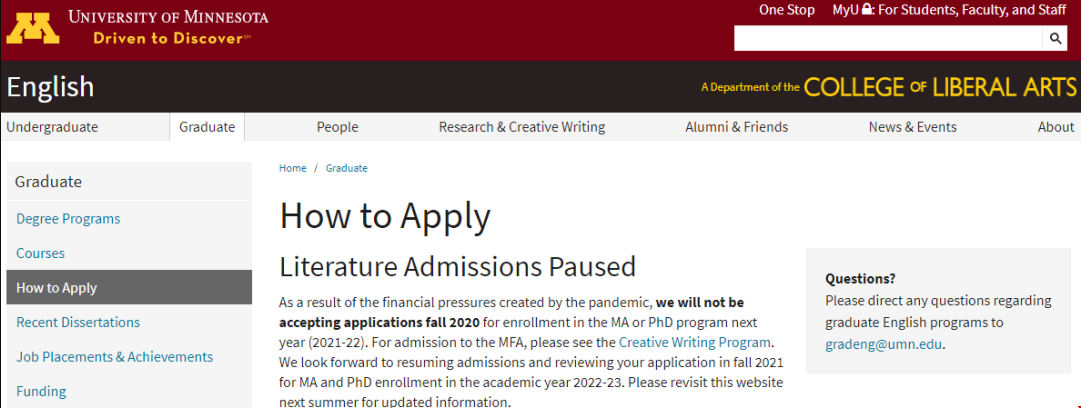The image size is (1081, 408).
Task: Click the University of Minnesota M logo
Action: coord(33,26)
